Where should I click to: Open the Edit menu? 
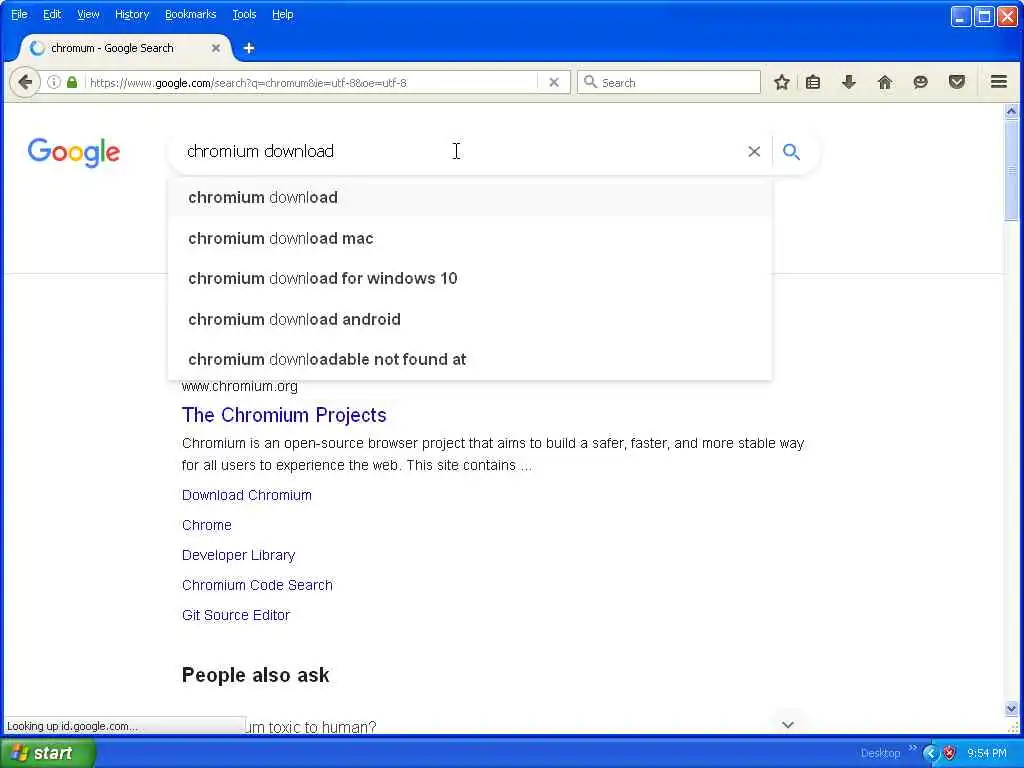click(52, 14)
